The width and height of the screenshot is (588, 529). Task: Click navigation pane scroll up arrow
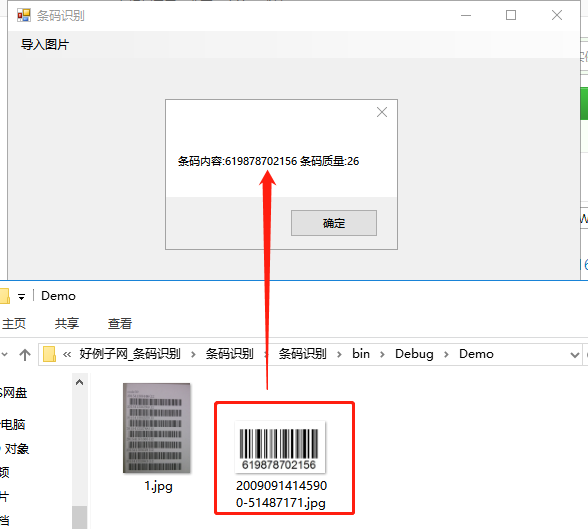[80, 382]
